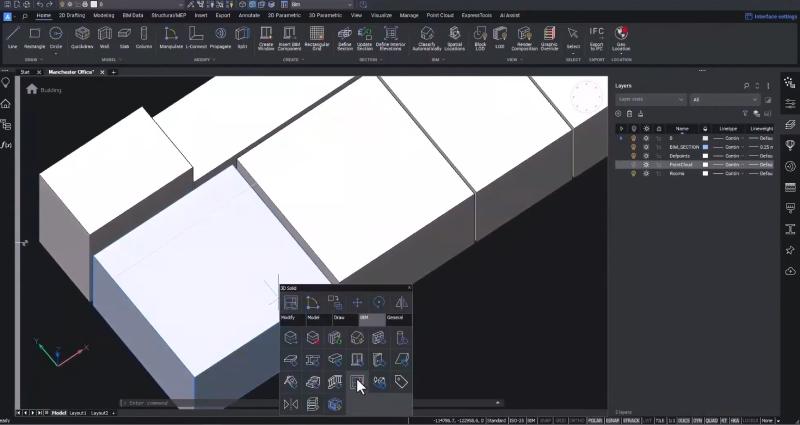Viewport: 800px width, 425px height.
Task: Select the Circle draw tool
Action: tap(56, 38)
